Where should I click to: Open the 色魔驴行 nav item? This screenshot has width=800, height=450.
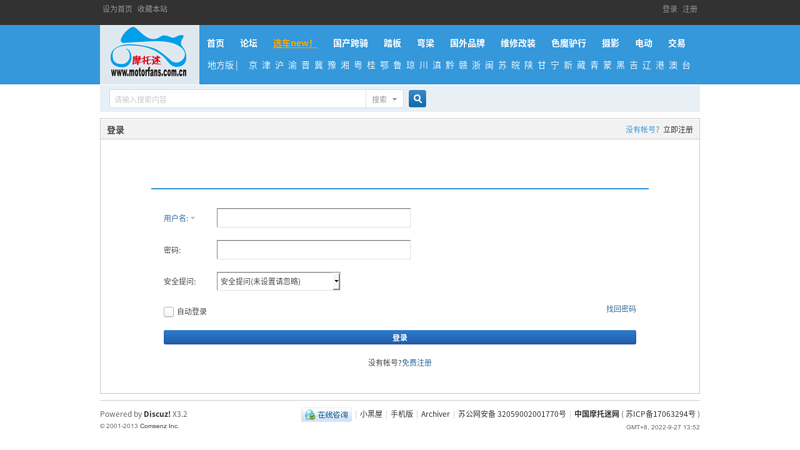[x=568, y=43]
